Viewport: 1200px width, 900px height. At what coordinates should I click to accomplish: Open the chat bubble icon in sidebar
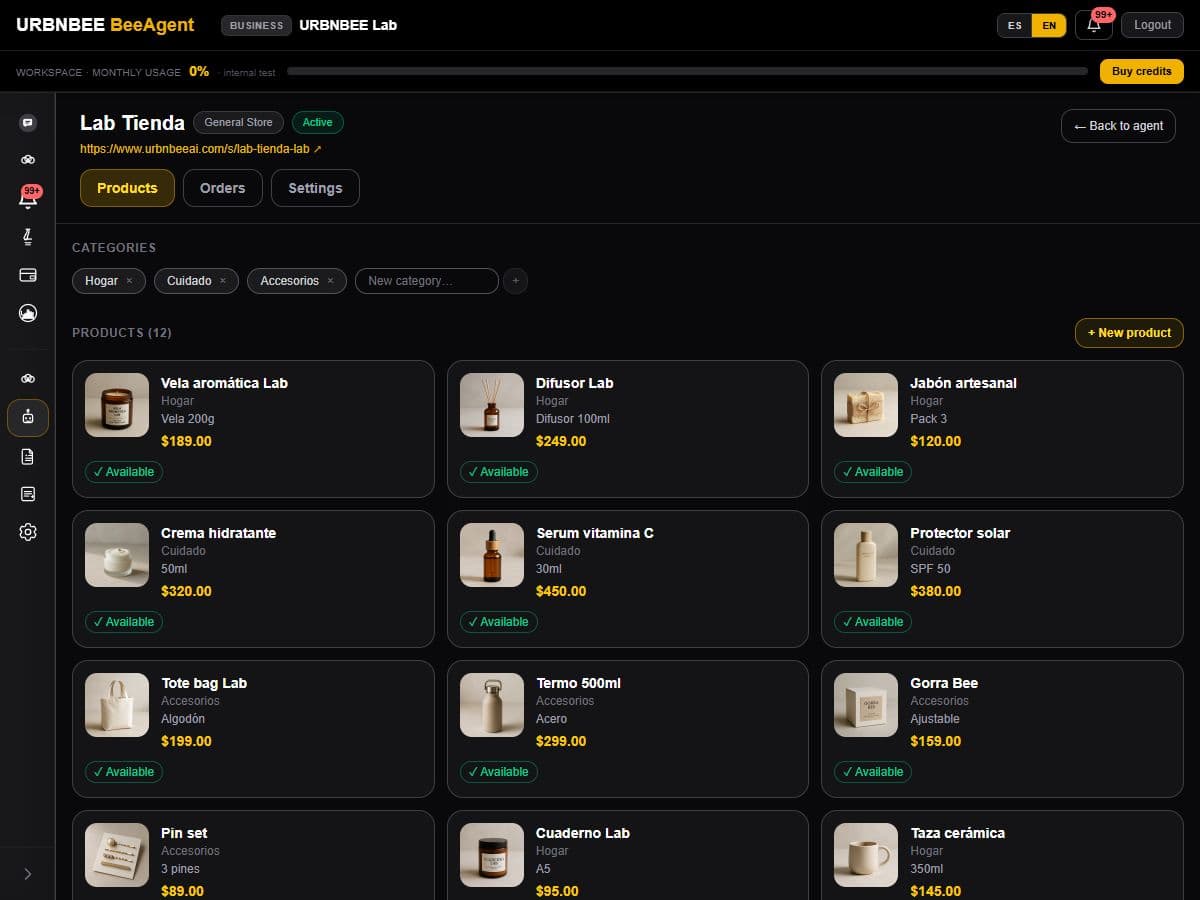(x=28, y=123)
